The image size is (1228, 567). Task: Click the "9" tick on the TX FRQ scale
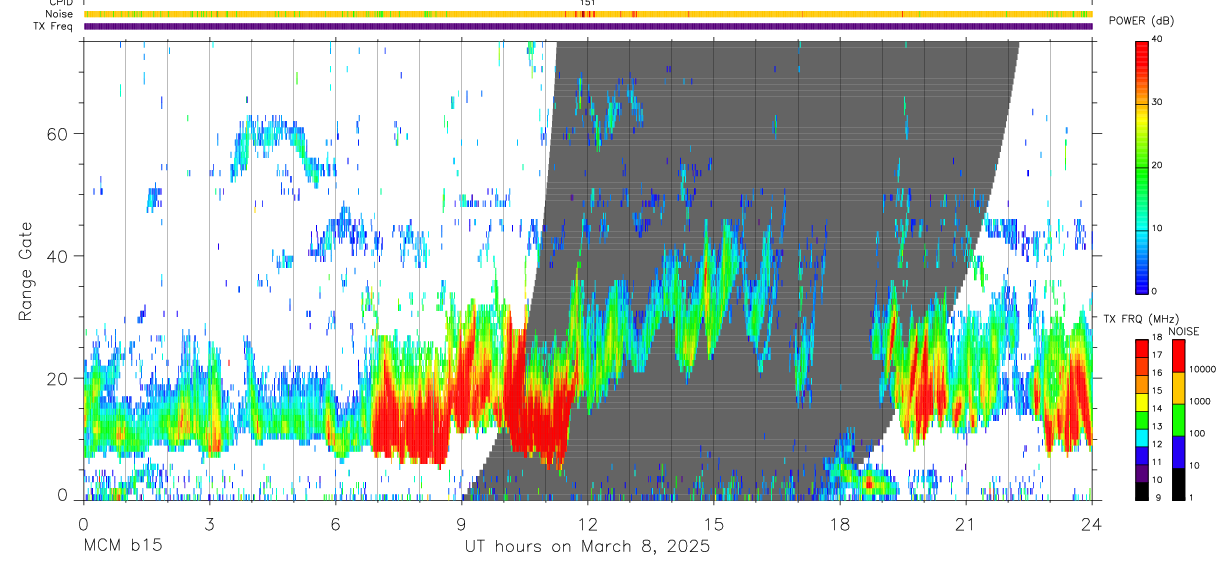pyautogui.click(x=1156, y=497)
